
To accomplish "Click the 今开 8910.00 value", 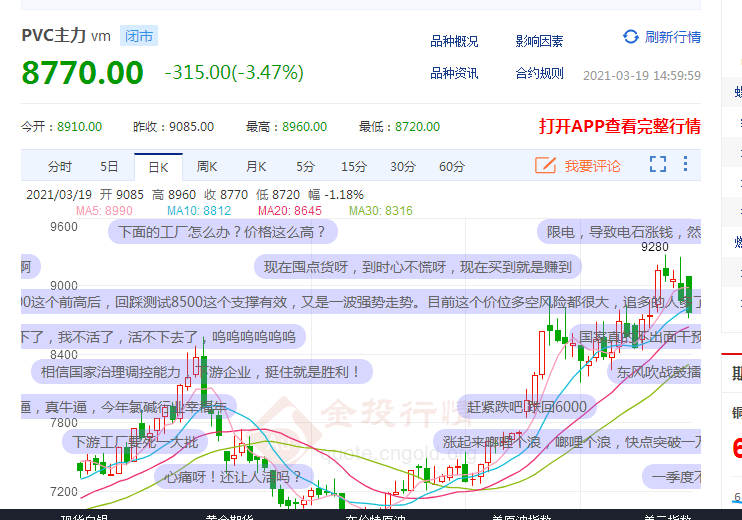I will [80, 127].
